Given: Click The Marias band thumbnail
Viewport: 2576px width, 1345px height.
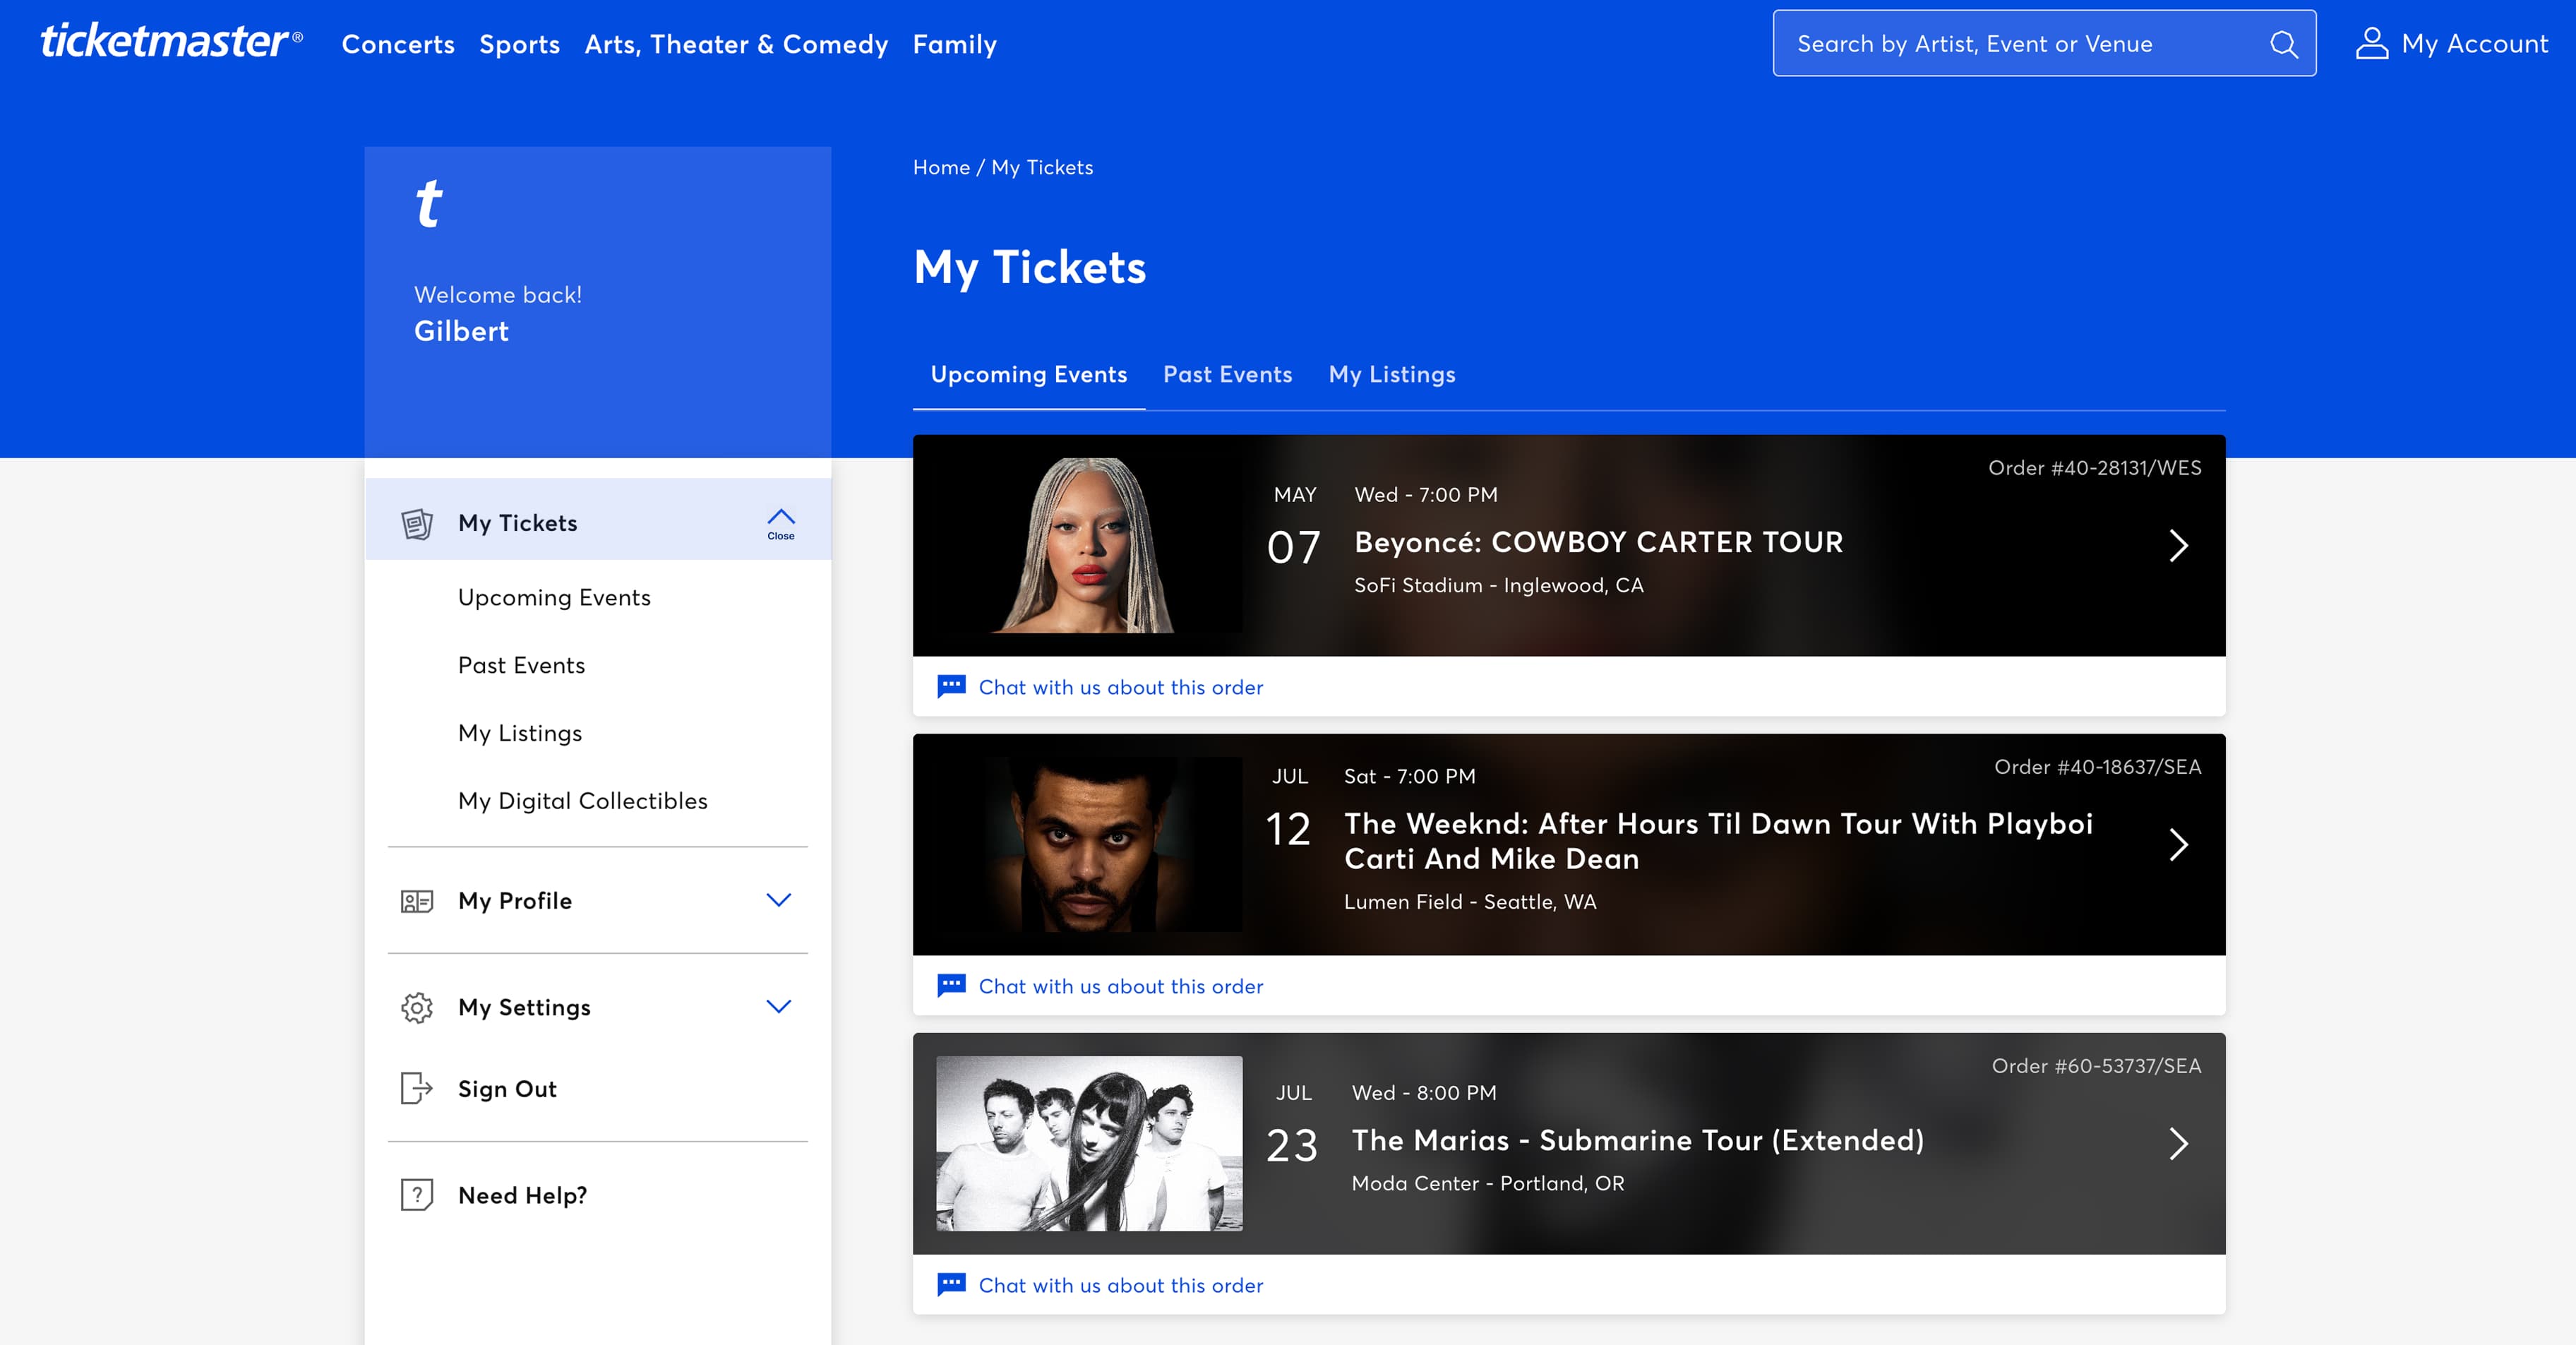Looking at the screenshot, I should (1089, 1143).
